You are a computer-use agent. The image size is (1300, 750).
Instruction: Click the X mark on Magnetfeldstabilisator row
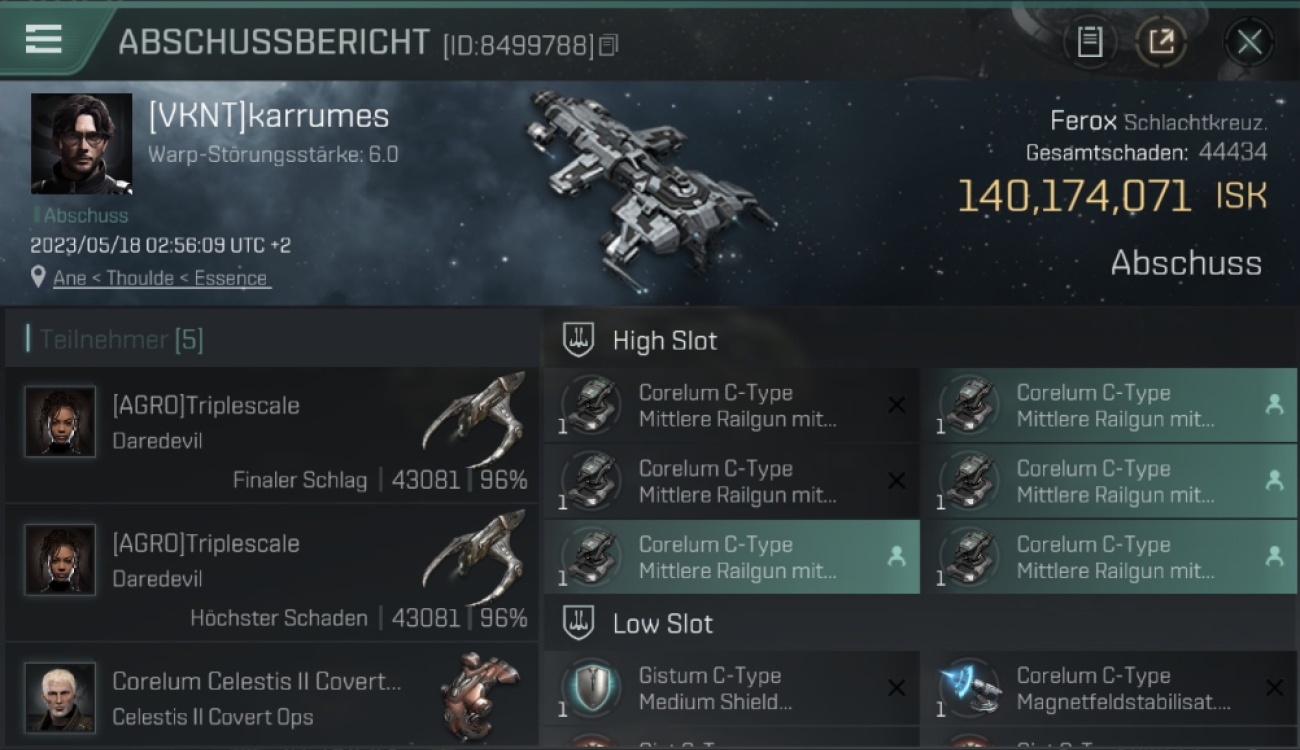[1274, 688]
